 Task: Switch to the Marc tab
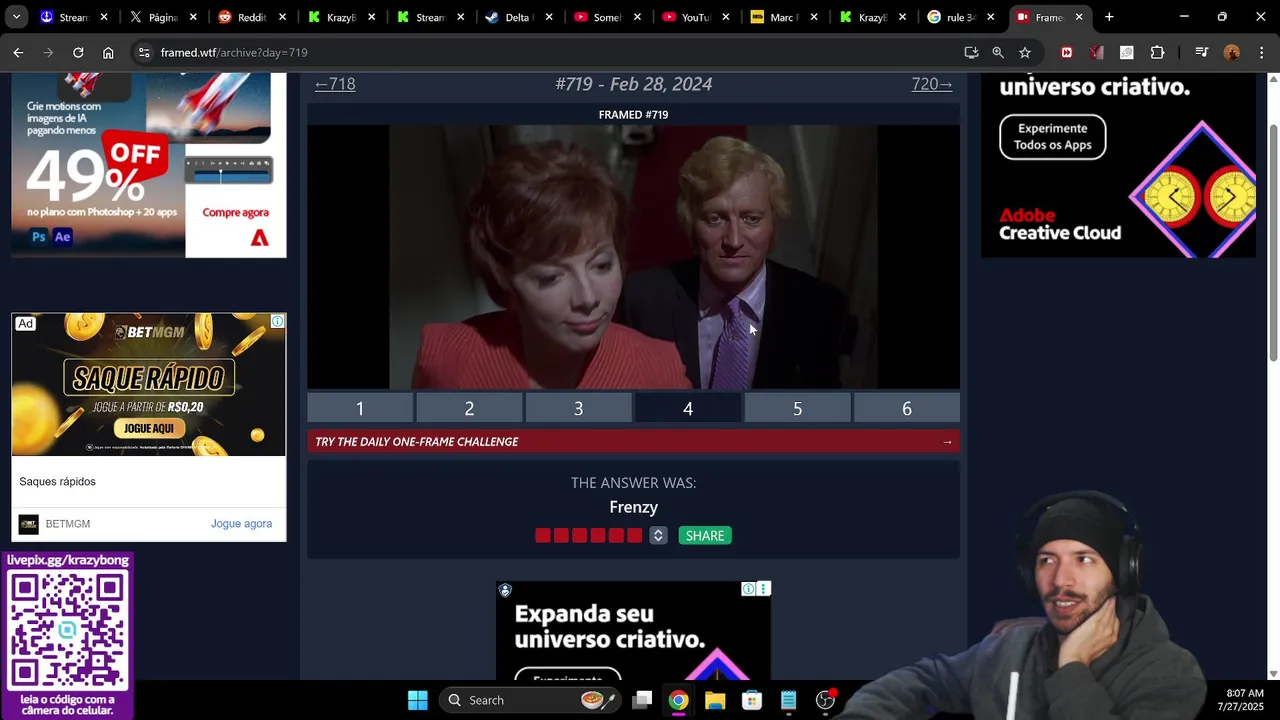784,17
